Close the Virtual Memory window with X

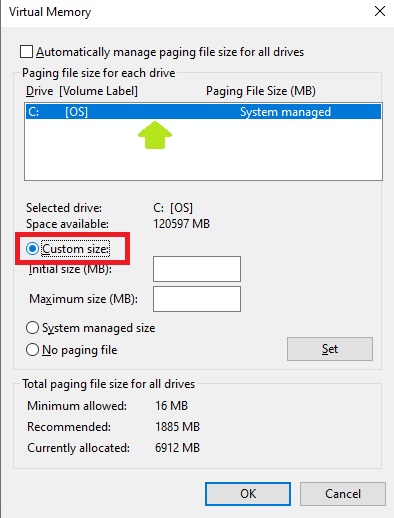pos(380,11)
